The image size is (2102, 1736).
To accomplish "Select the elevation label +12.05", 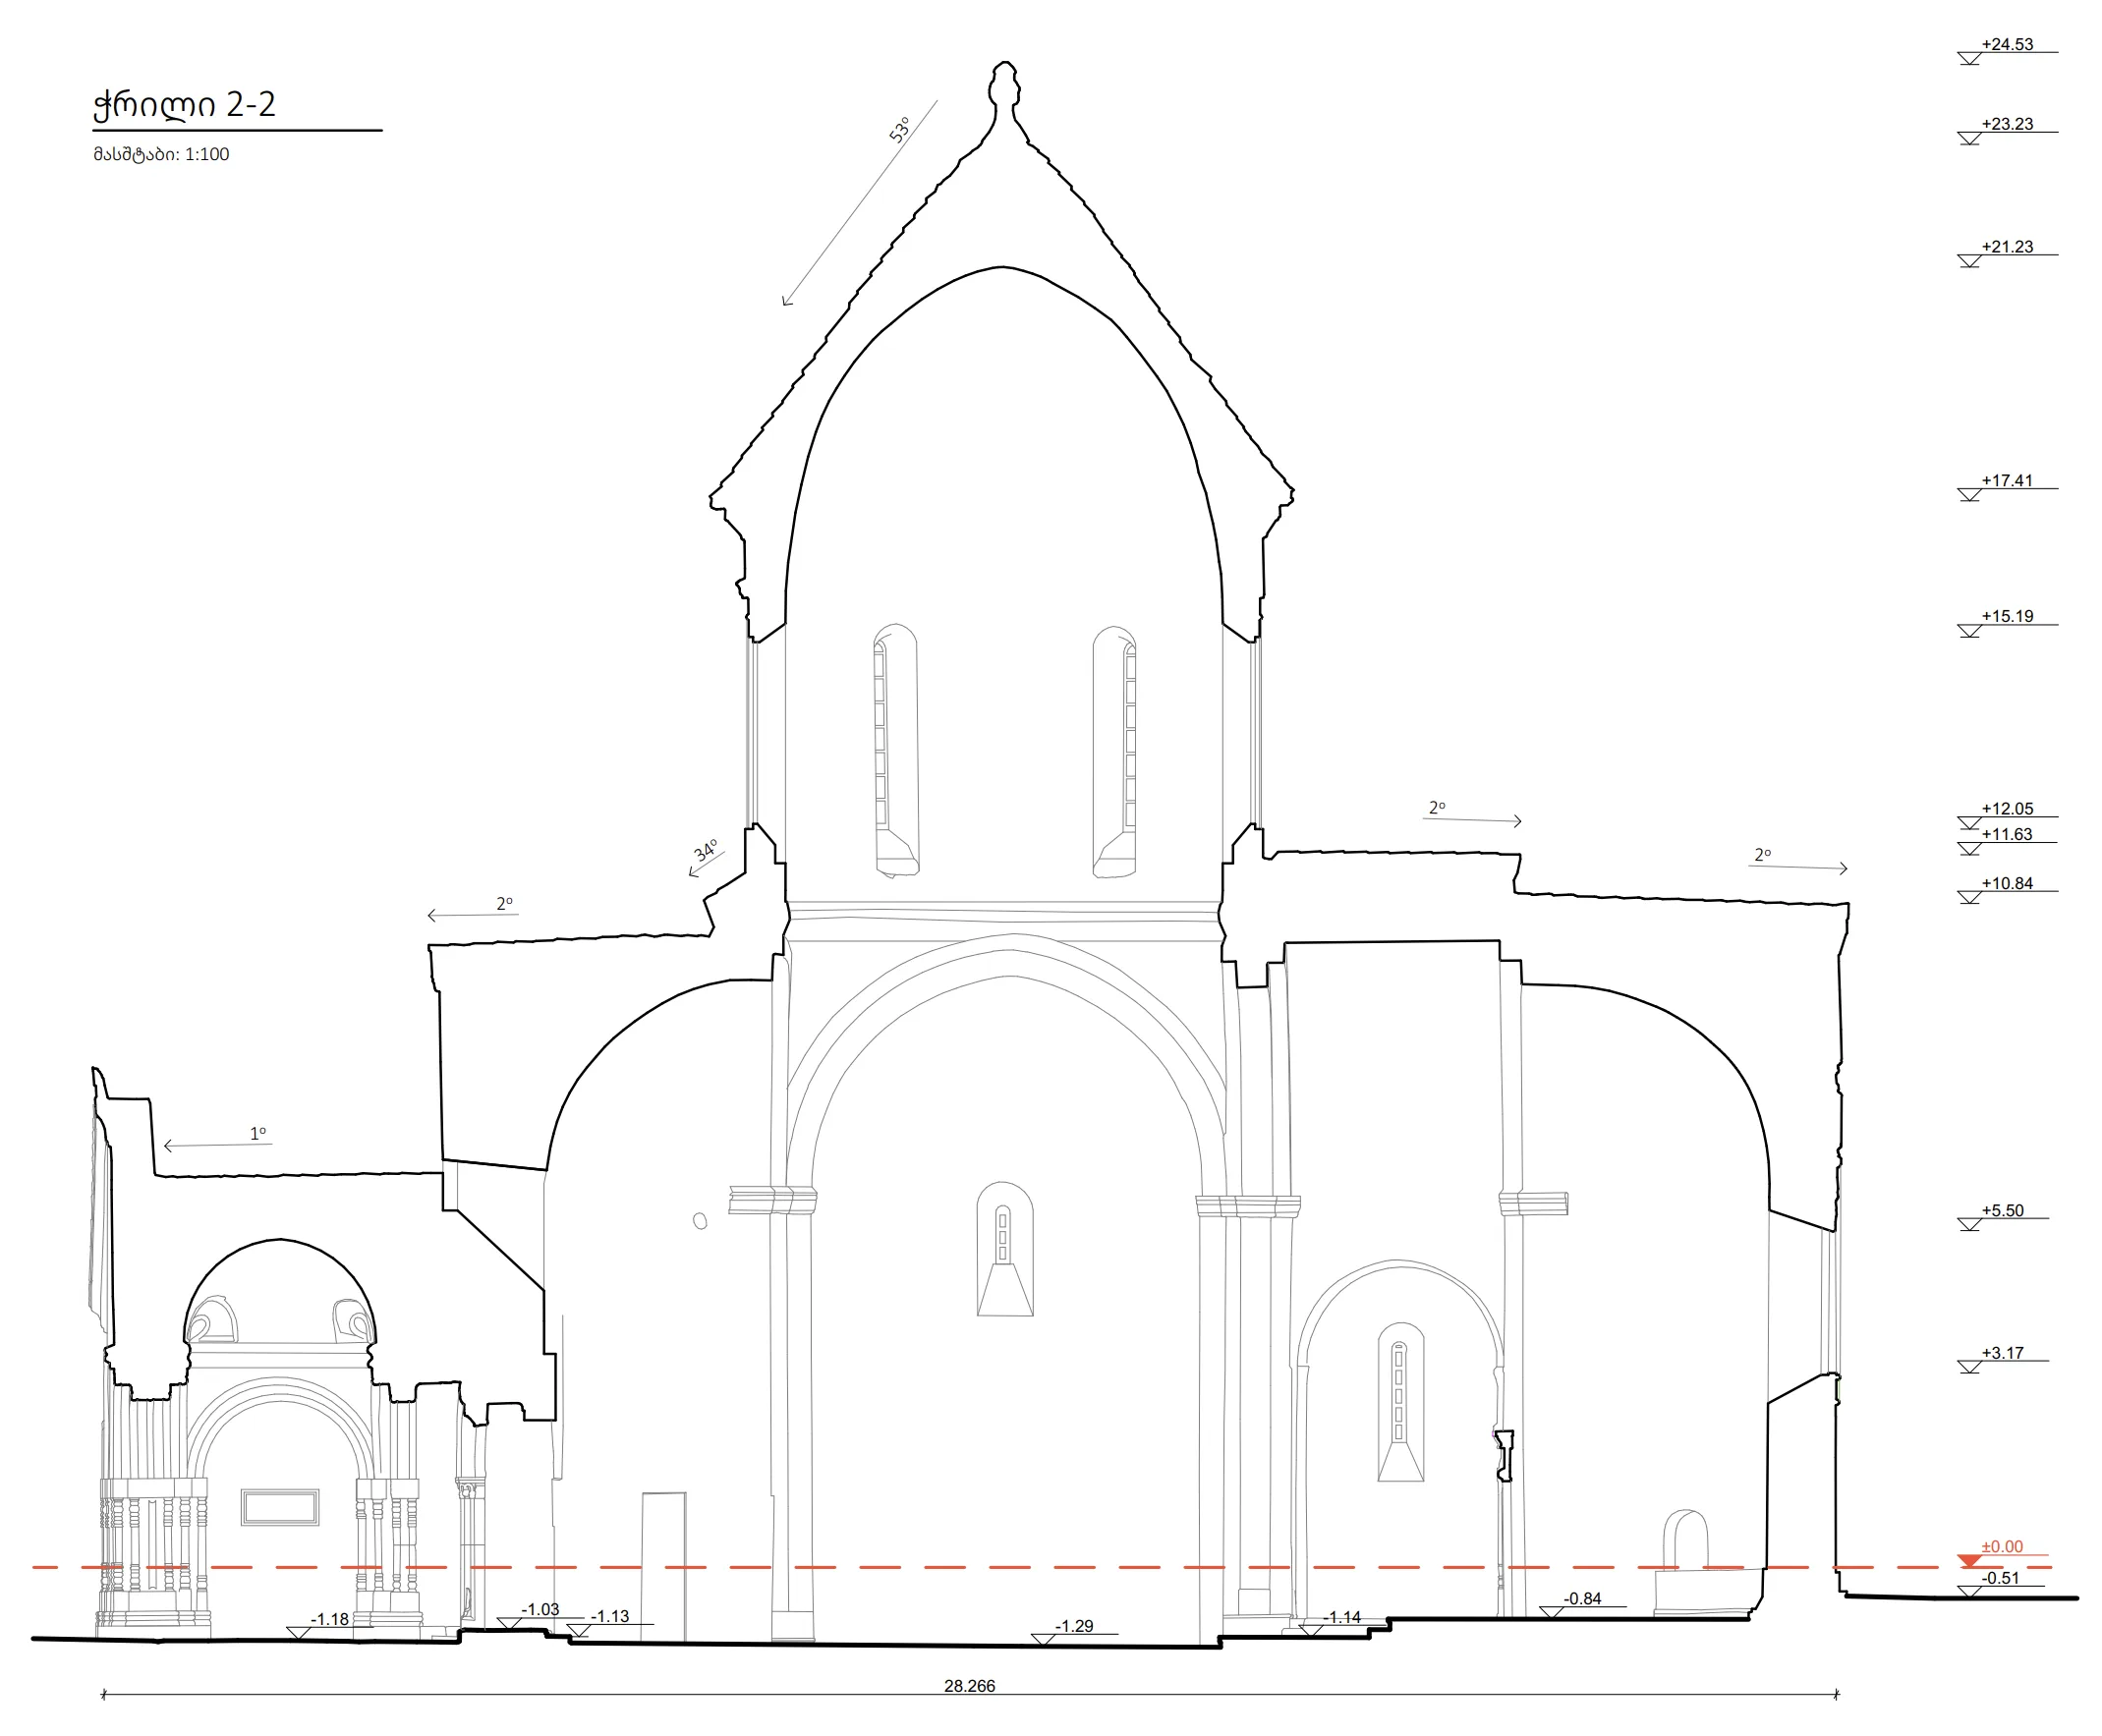I will click(2007, 808).
